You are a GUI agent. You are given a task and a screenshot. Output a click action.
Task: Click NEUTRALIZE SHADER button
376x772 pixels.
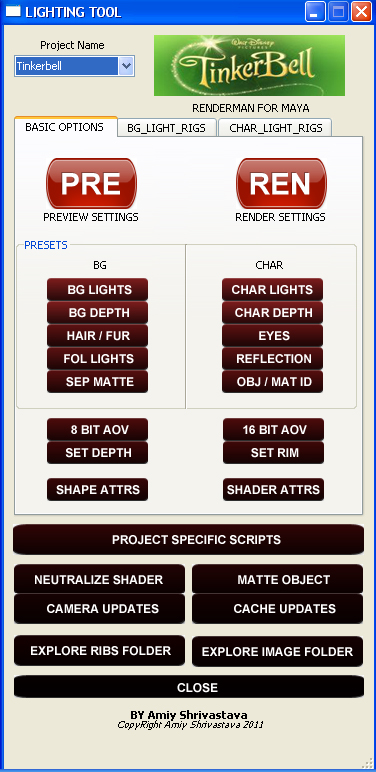(99, 579)
